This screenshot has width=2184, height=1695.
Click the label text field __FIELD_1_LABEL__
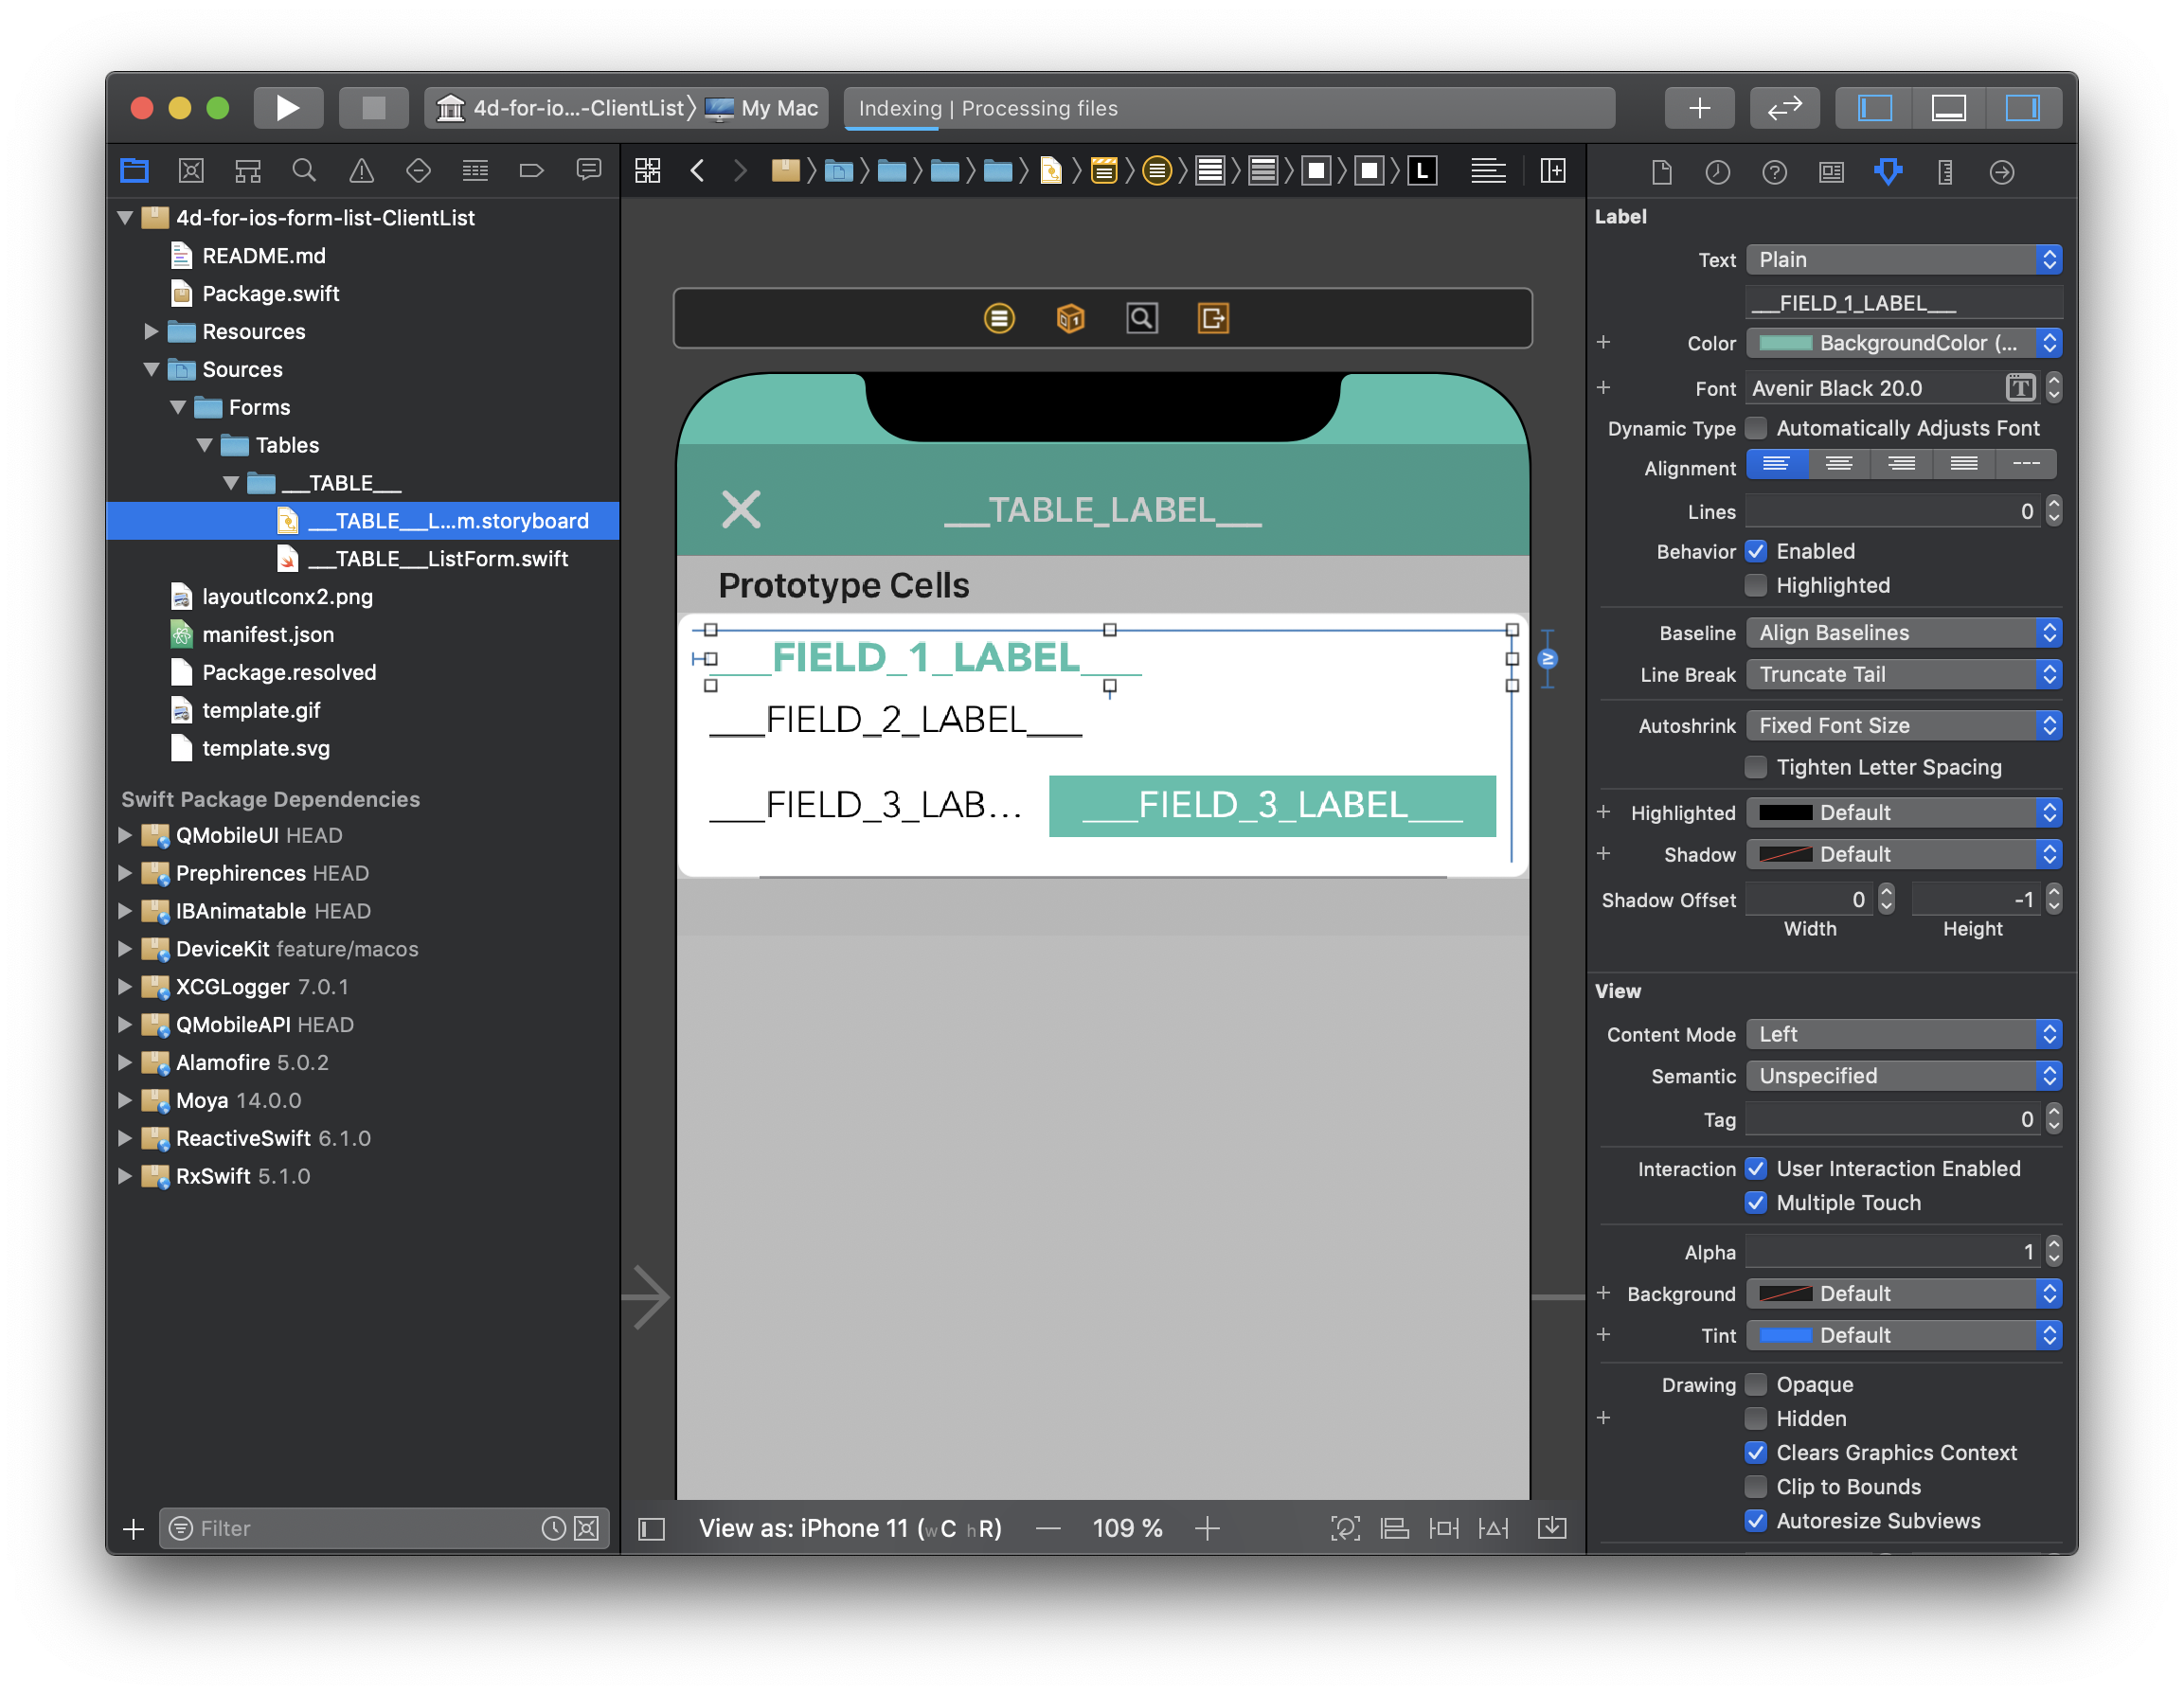click(1903, 303)
